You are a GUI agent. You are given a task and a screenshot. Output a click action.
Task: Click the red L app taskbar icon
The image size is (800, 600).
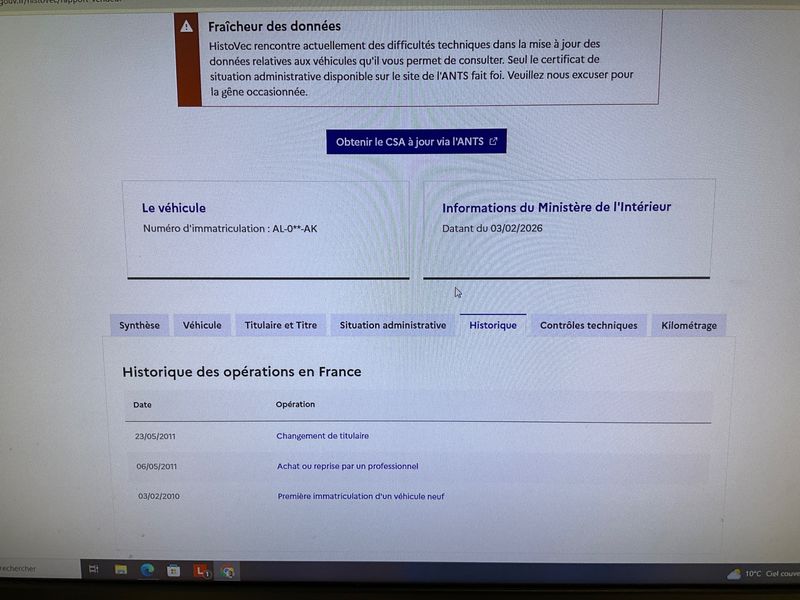201,571
